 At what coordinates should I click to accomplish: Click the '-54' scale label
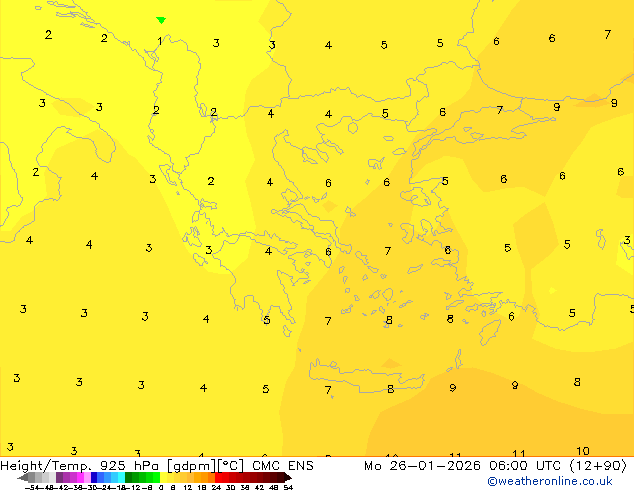click(x=32, y=487)
